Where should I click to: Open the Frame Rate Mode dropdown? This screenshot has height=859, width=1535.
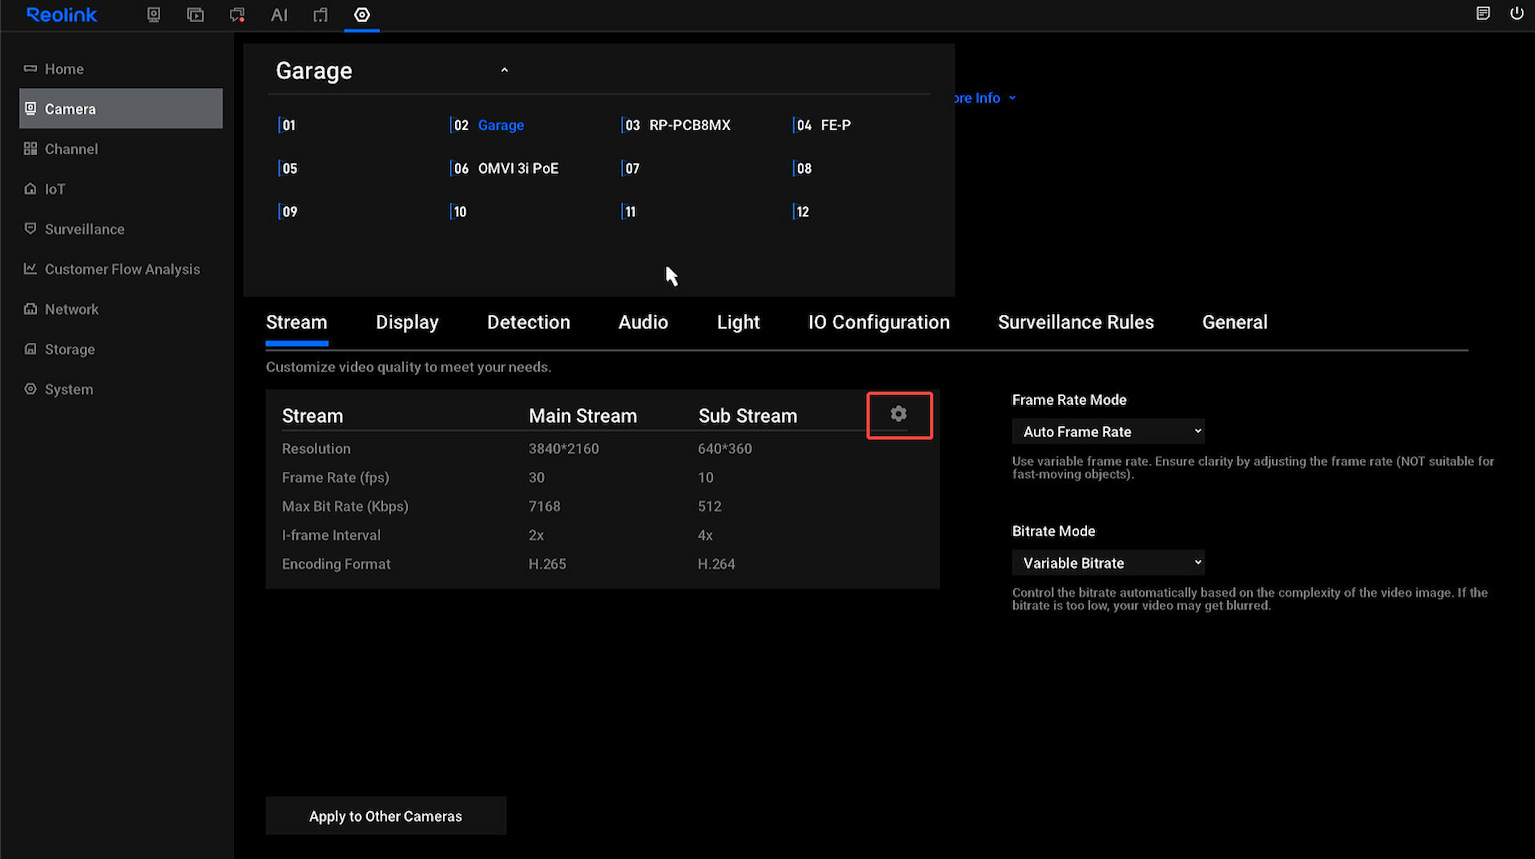[x=1108, y=431]
